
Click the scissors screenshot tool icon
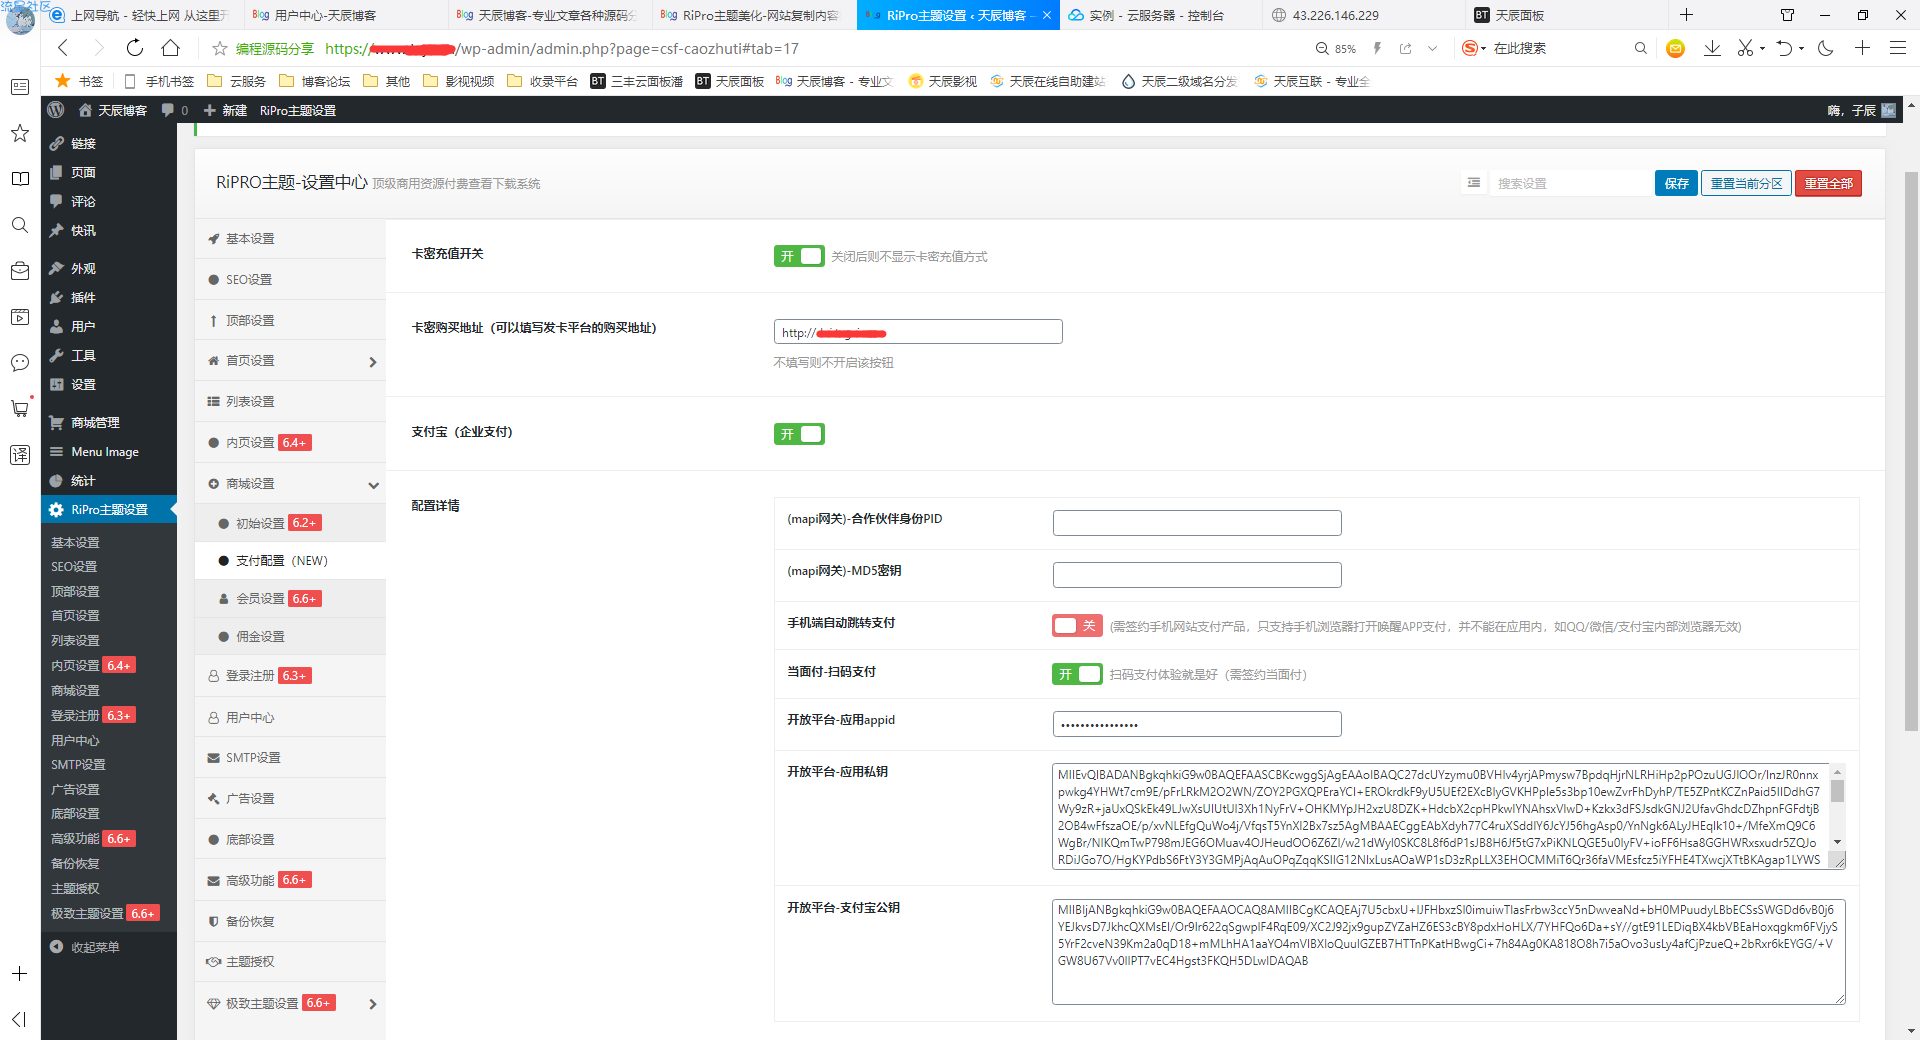1745,48
